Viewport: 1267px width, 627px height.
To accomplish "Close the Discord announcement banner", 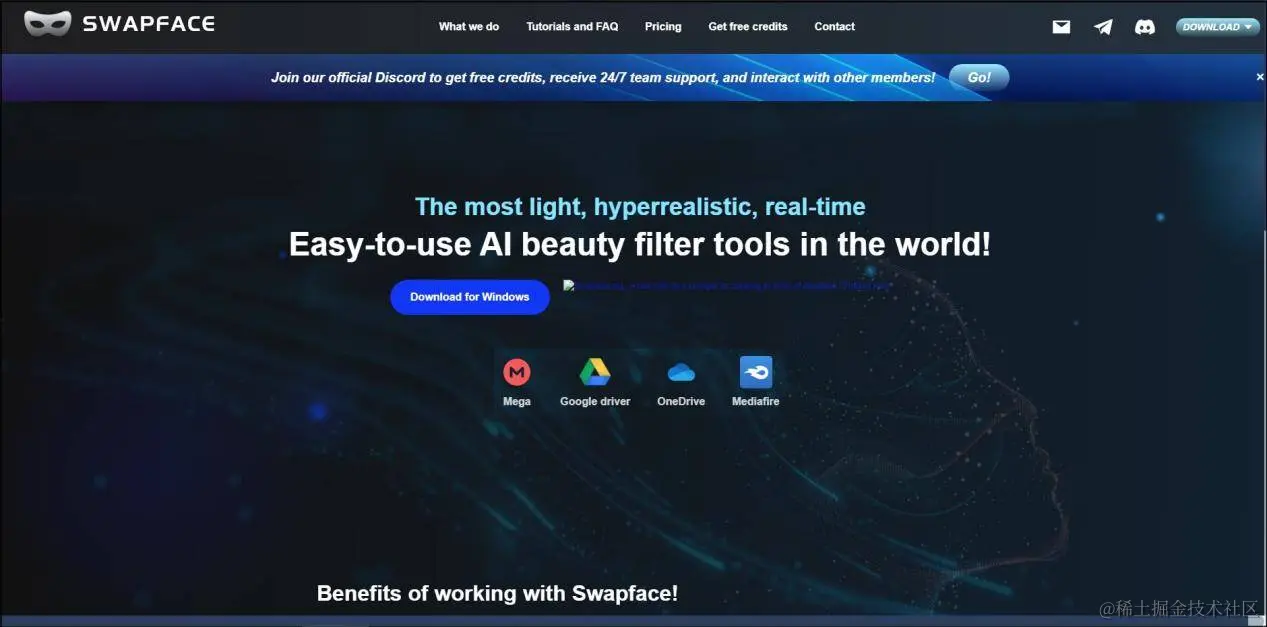I will coord(1259,77).
